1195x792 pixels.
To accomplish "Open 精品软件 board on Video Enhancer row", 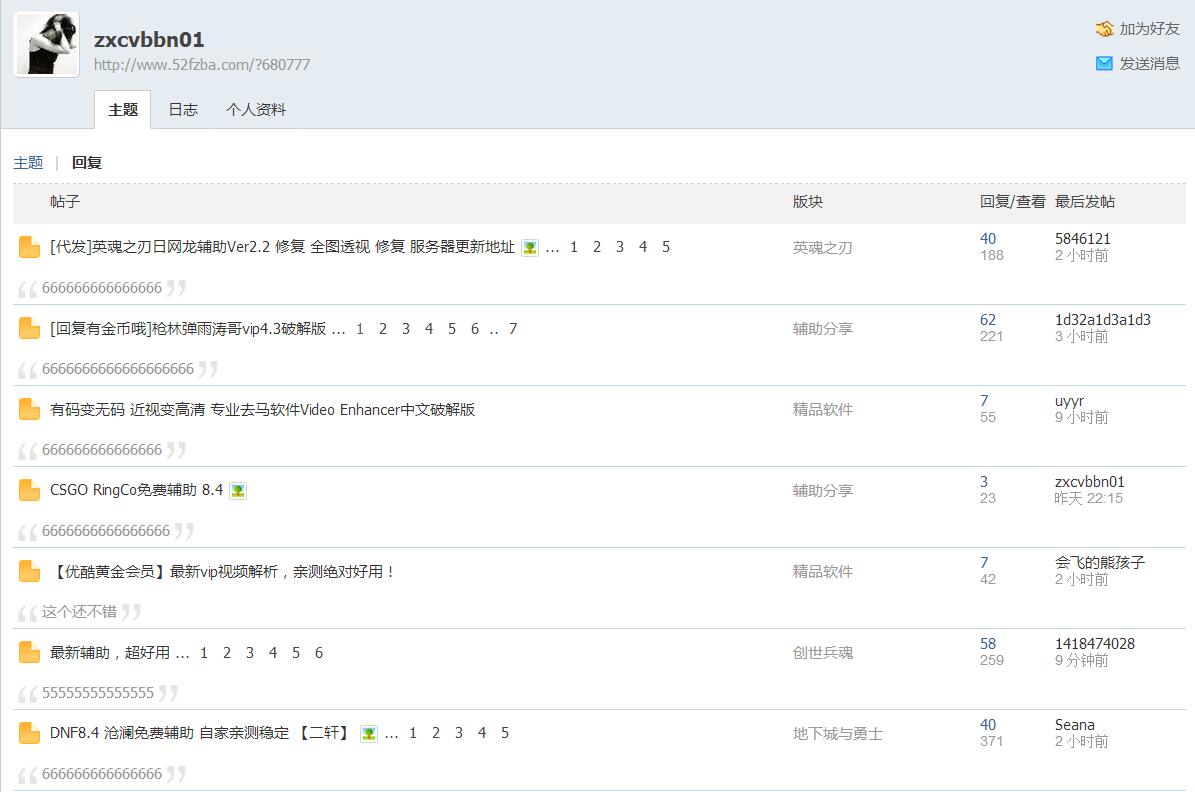I will [x=822, y=409].
